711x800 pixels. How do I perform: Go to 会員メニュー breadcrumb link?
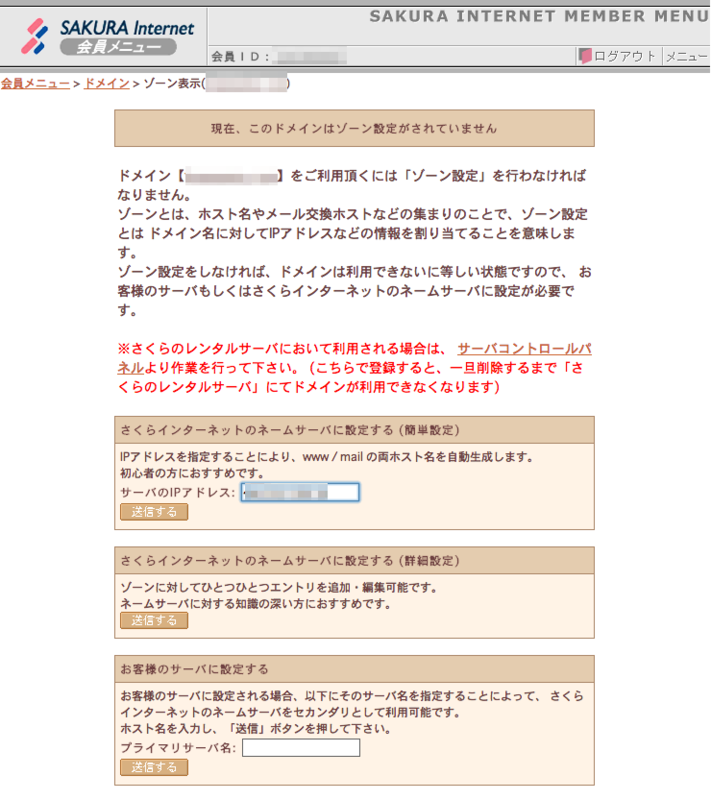pyautogui.click(x=35, y=83)
